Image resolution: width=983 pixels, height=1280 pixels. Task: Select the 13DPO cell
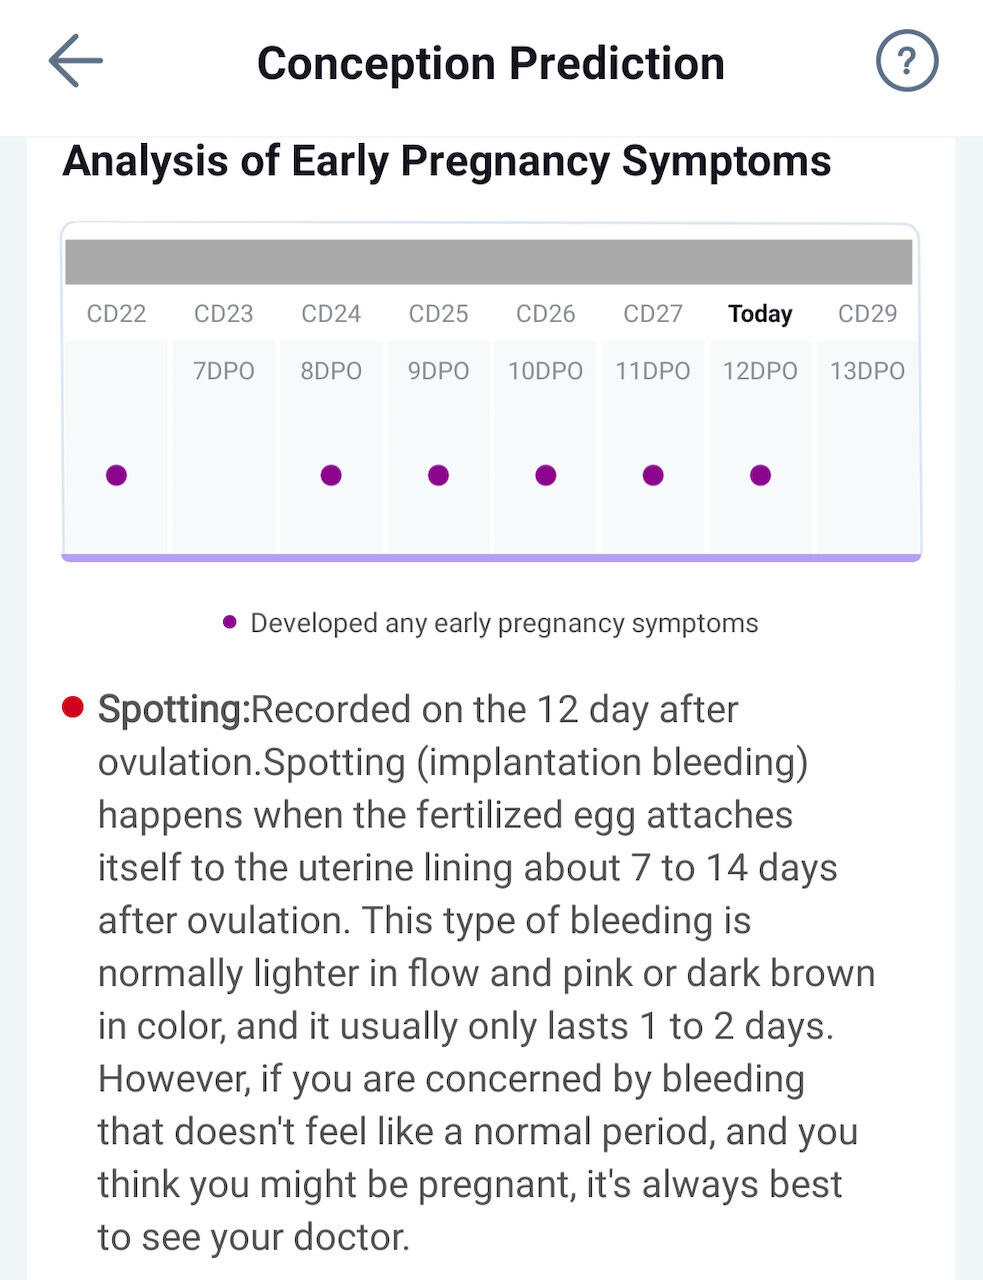click(867, 371)
